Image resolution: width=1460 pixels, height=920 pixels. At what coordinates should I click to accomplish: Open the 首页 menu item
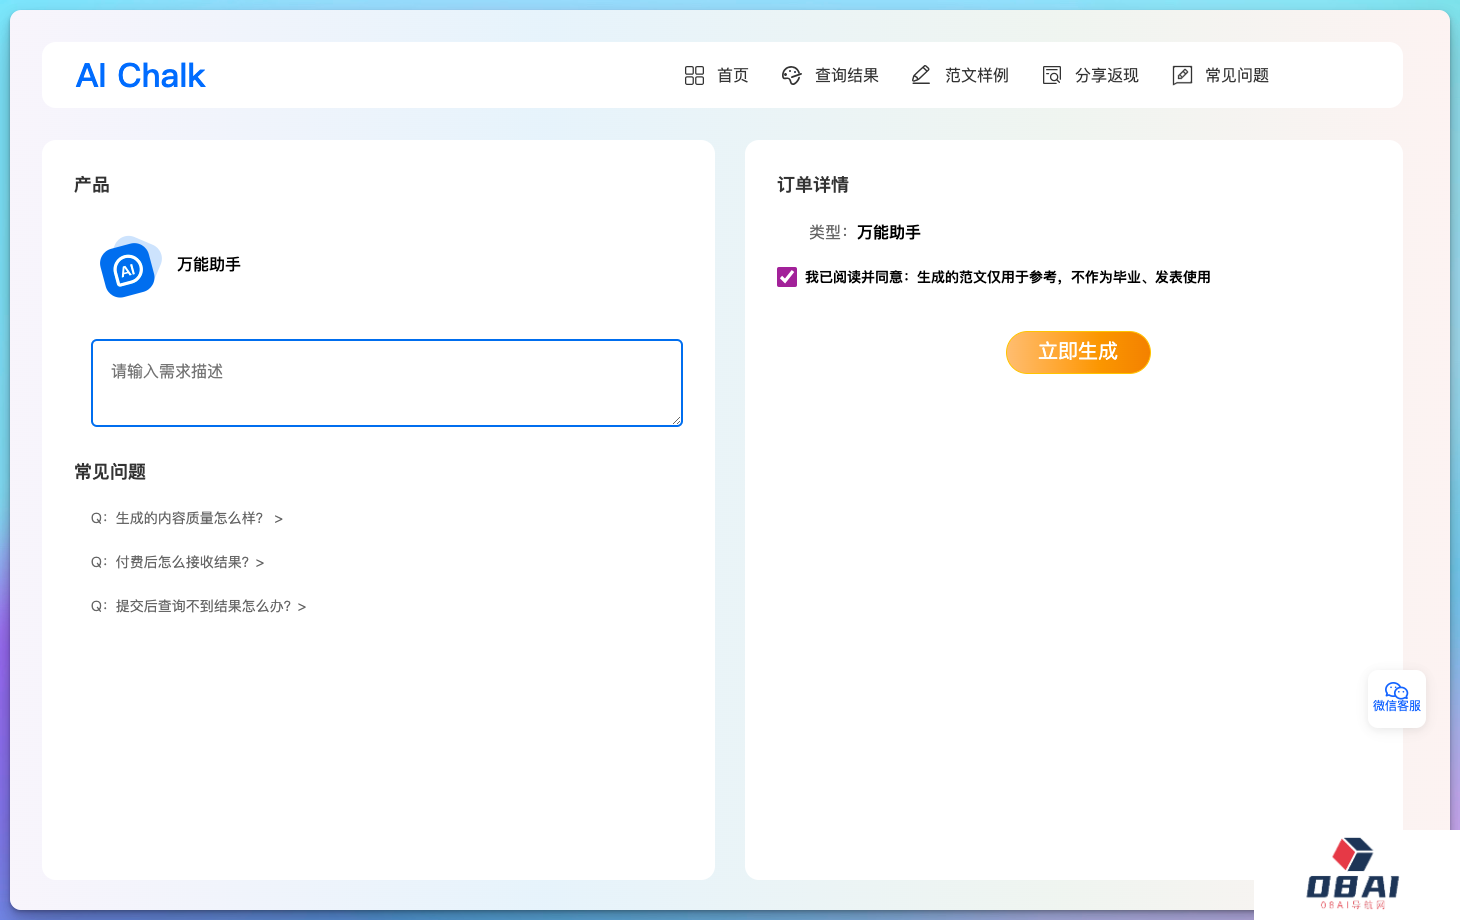point(732,76)
